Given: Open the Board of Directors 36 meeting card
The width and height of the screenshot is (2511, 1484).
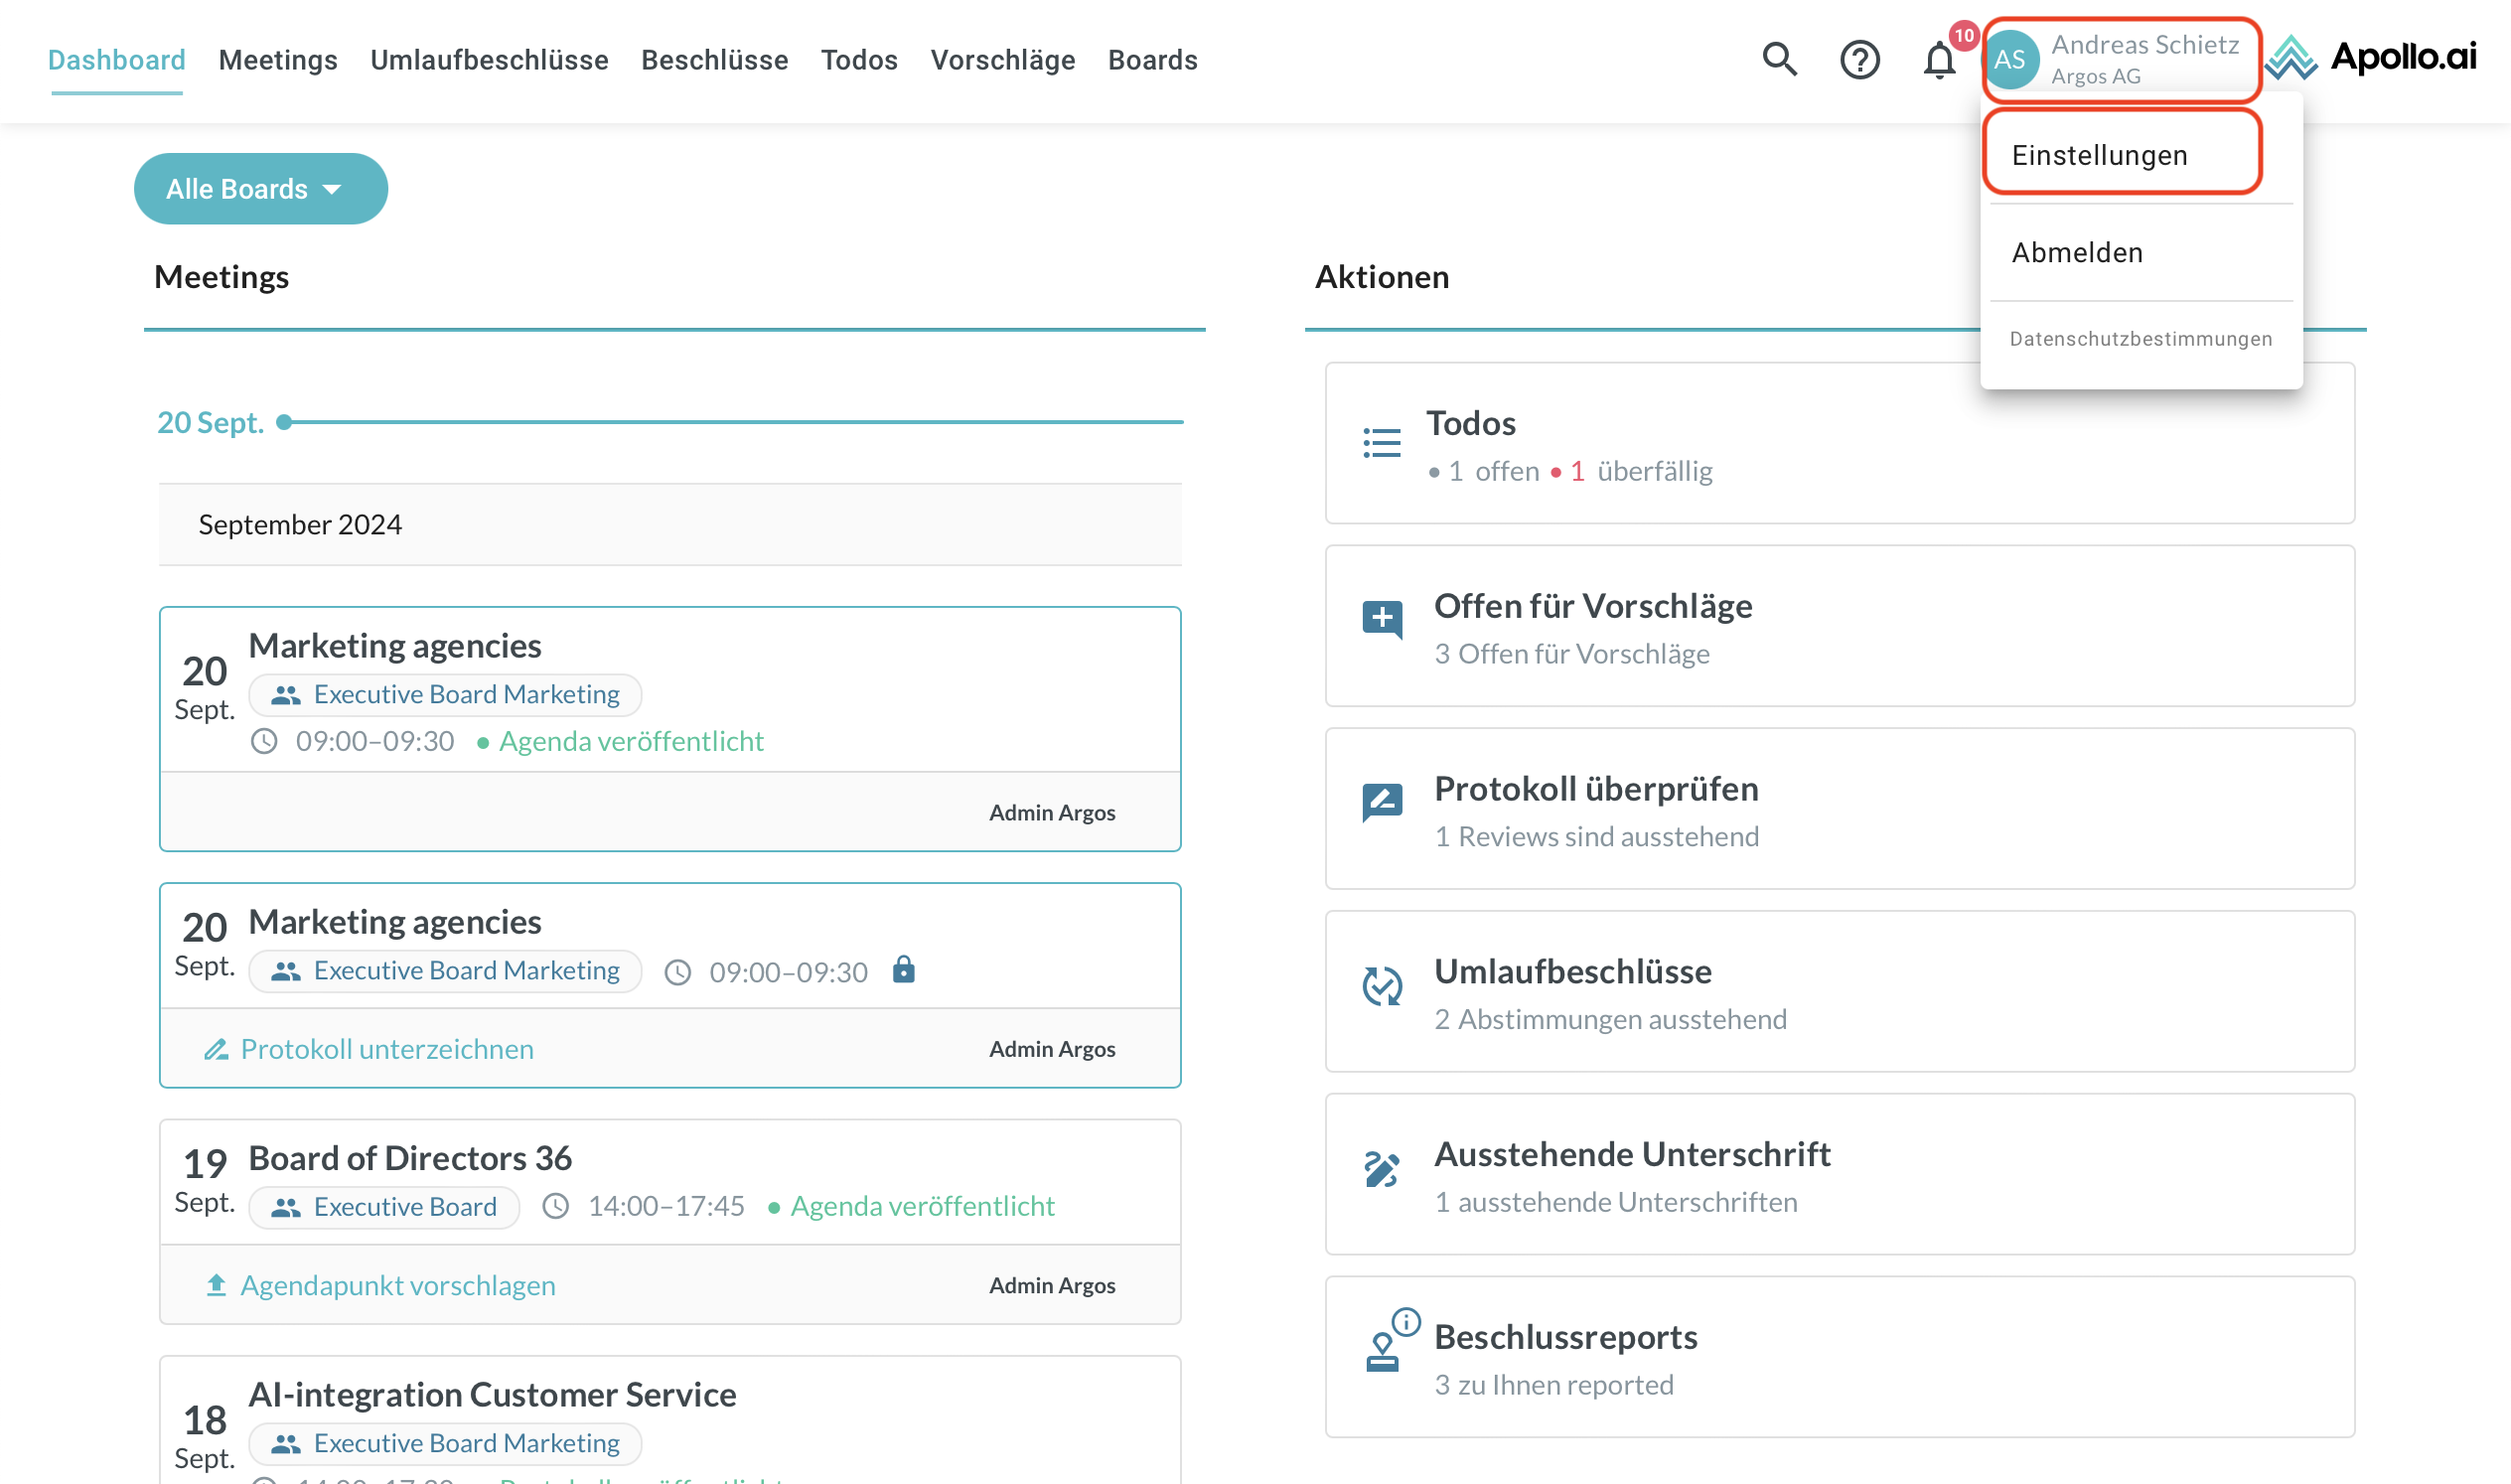Looking at the screenshot, I should pos(410,1158).
